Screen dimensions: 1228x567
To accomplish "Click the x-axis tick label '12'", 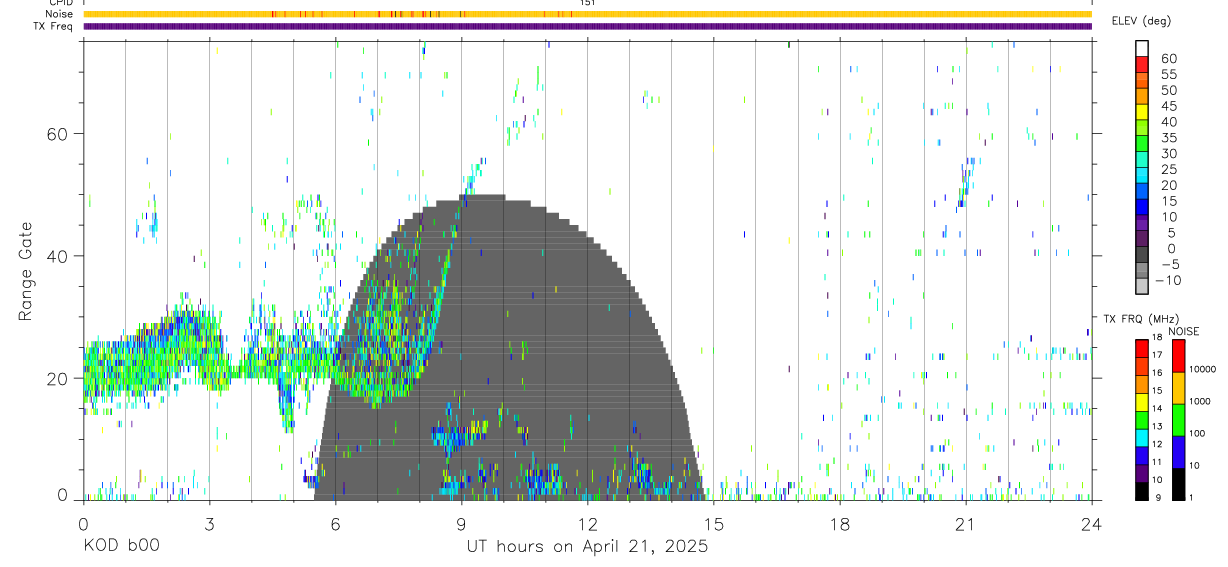I will (x=587, y=524).
